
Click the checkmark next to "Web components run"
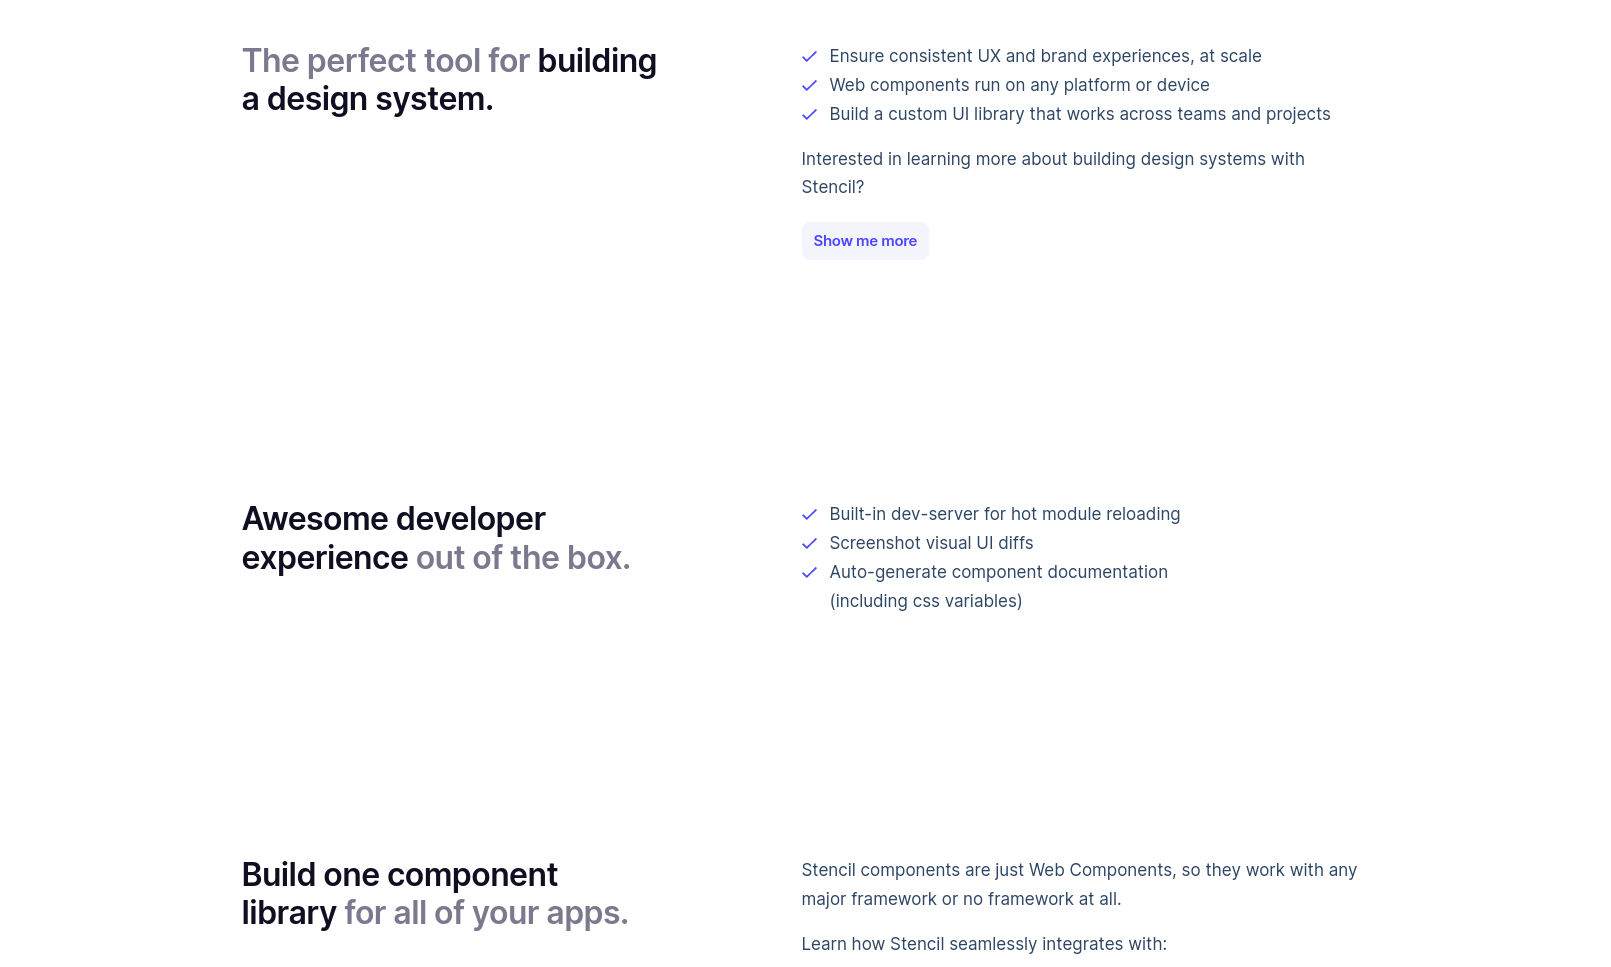(x=809, y=86)
